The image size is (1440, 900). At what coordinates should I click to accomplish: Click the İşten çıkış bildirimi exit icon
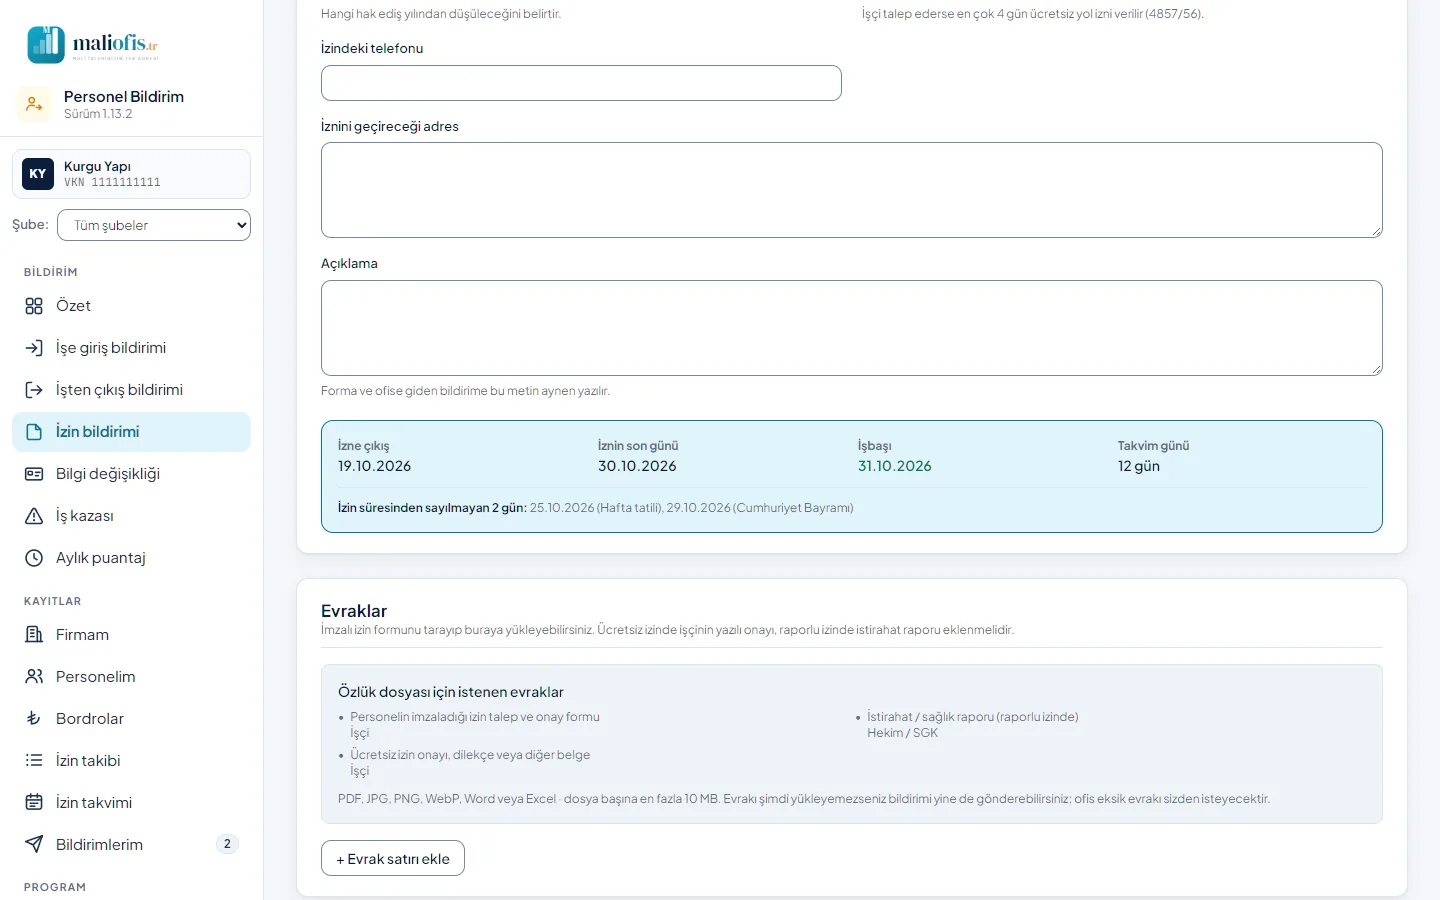tap(34, 390)
